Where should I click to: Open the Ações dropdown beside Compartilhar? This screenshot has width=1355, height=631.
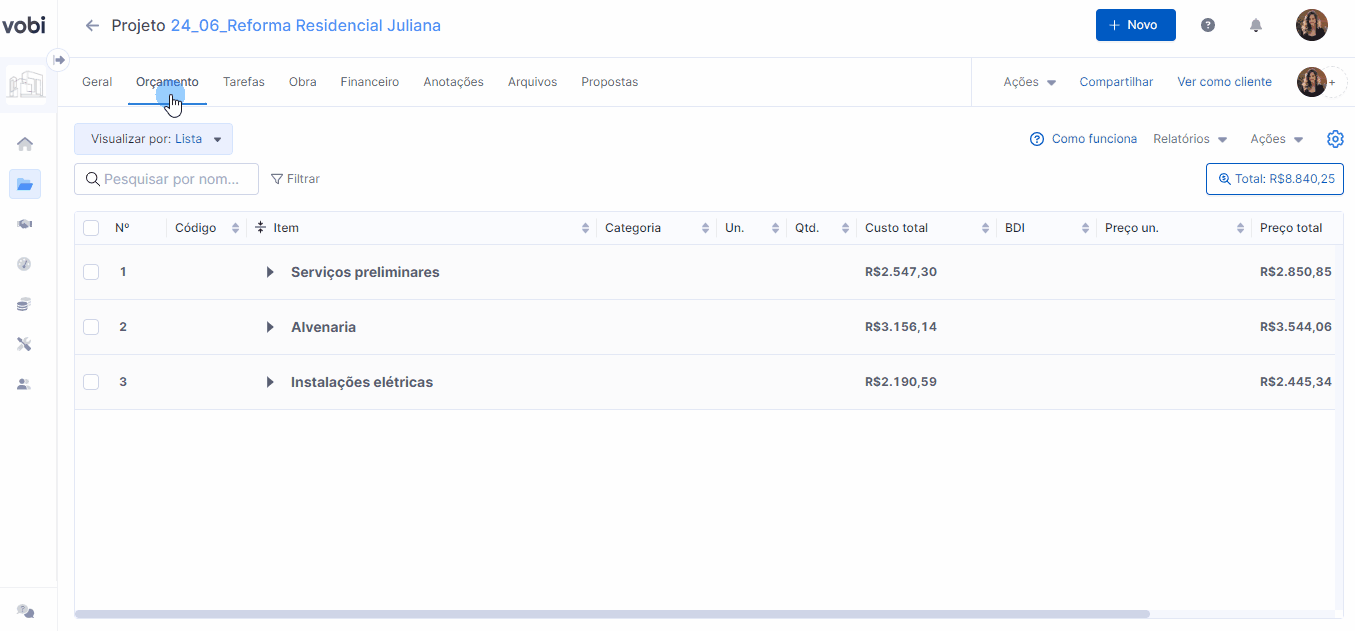pos(1030,82)
